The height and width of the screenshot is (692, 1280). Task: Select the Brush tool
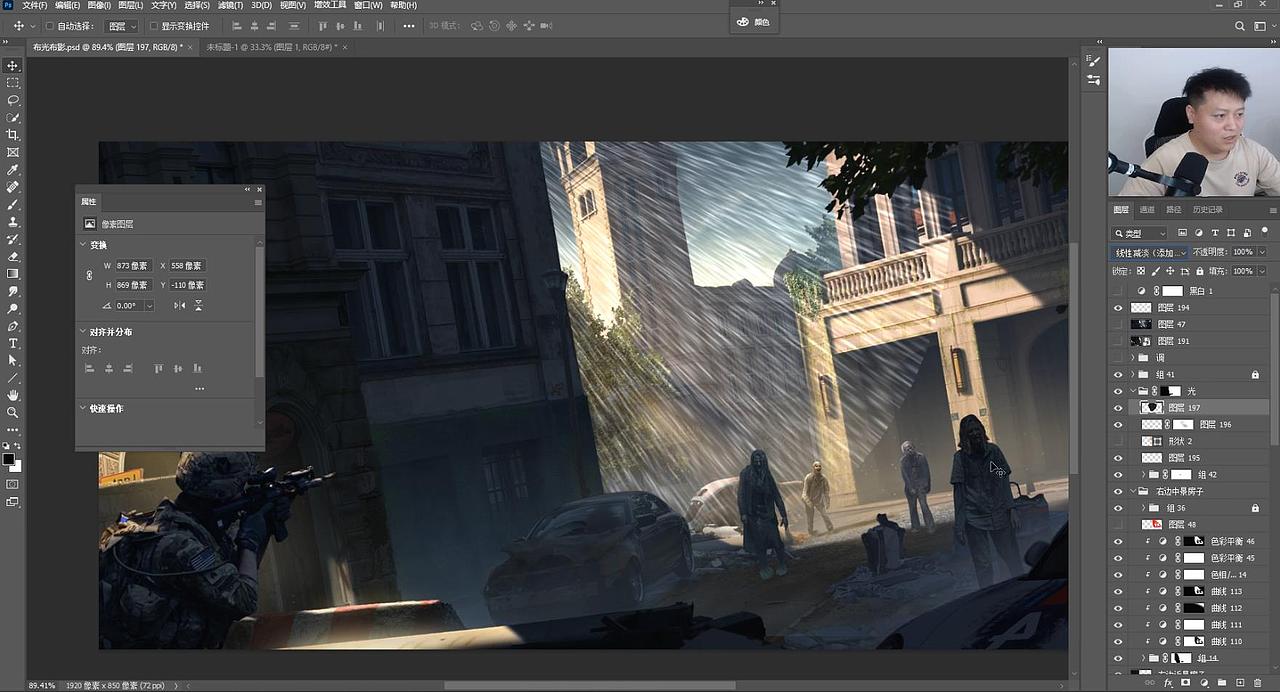coord(13,204)
